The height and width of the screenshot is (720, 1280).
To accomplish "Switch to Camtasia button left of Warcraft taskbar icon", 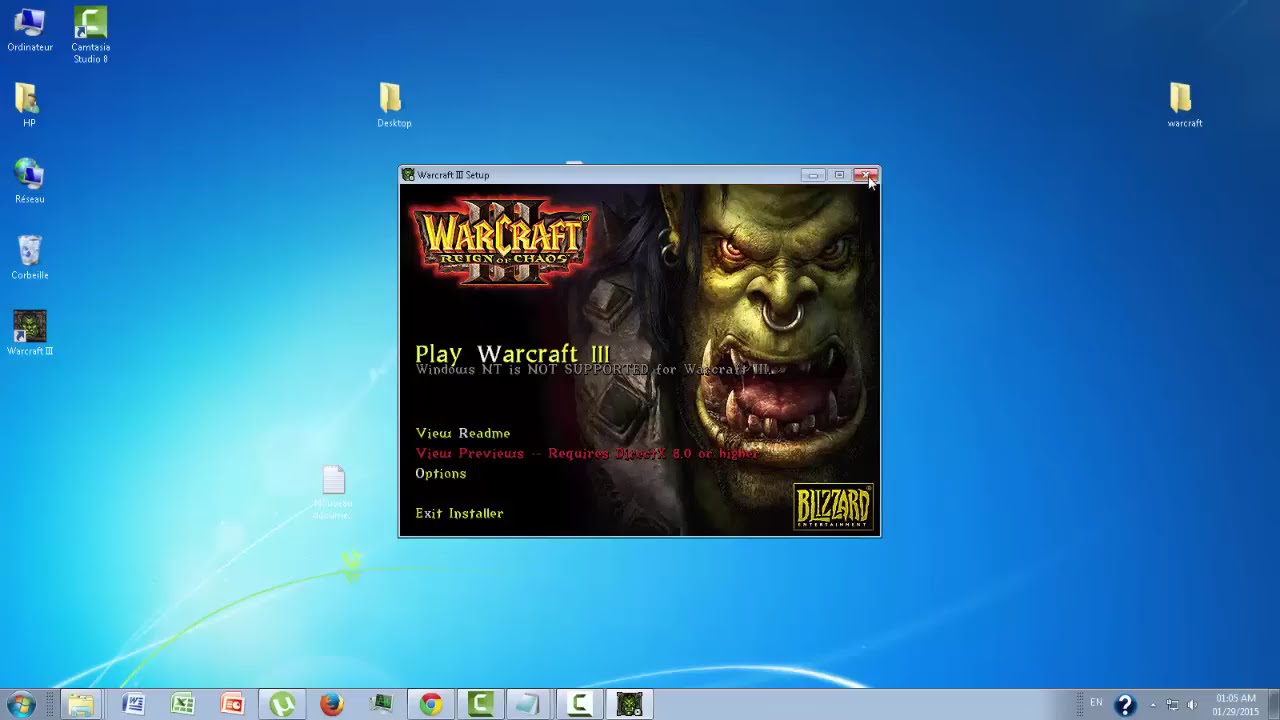I will 580,704.
